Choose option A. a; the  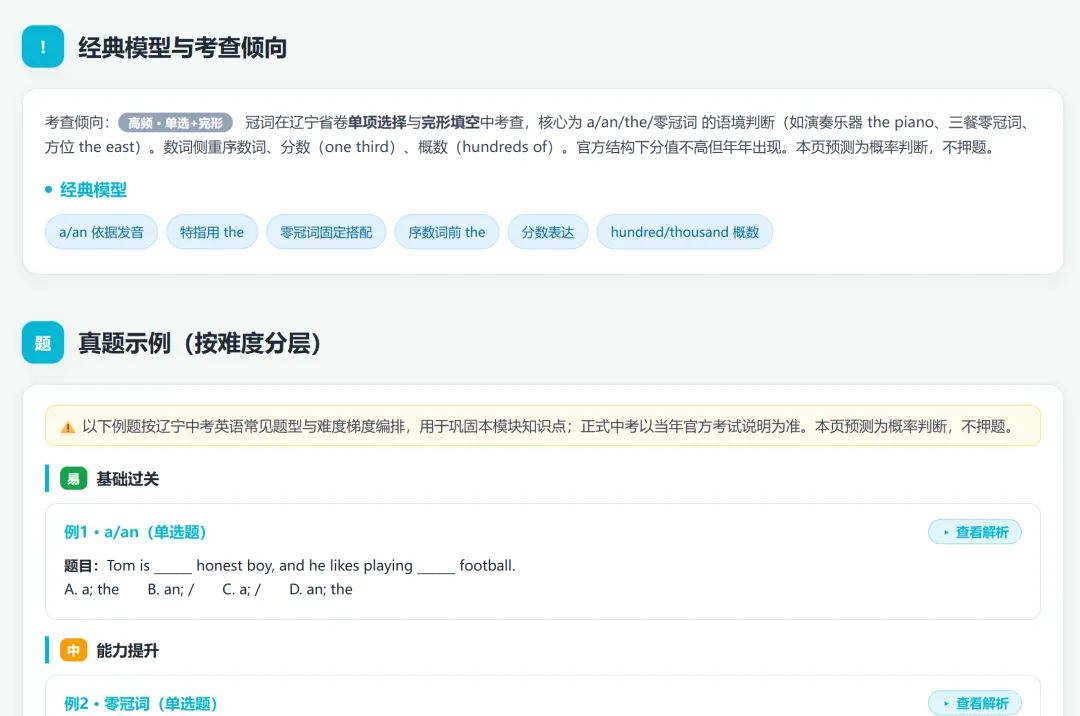pos(92,589)
